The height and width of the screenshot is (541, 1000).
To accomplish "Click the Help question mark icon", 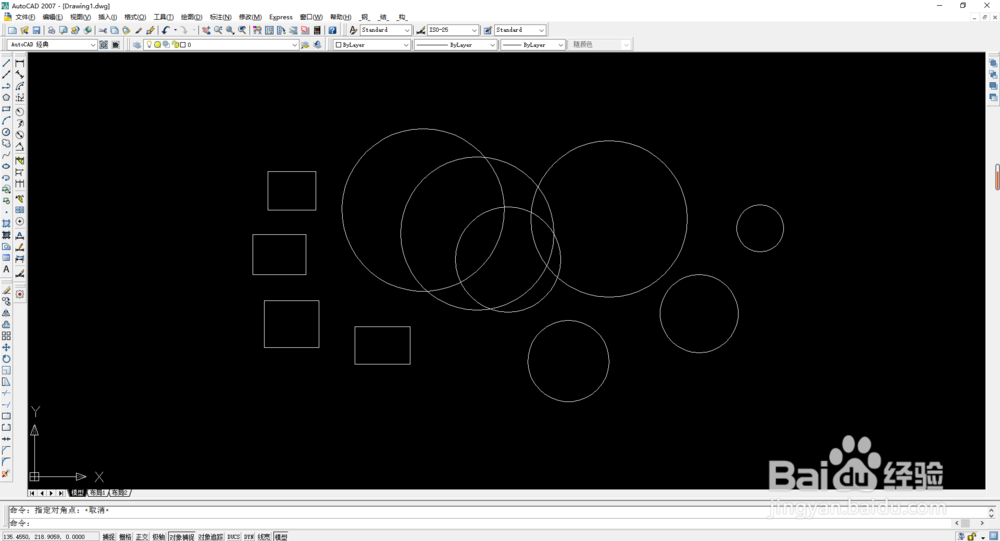I will 332,30.
